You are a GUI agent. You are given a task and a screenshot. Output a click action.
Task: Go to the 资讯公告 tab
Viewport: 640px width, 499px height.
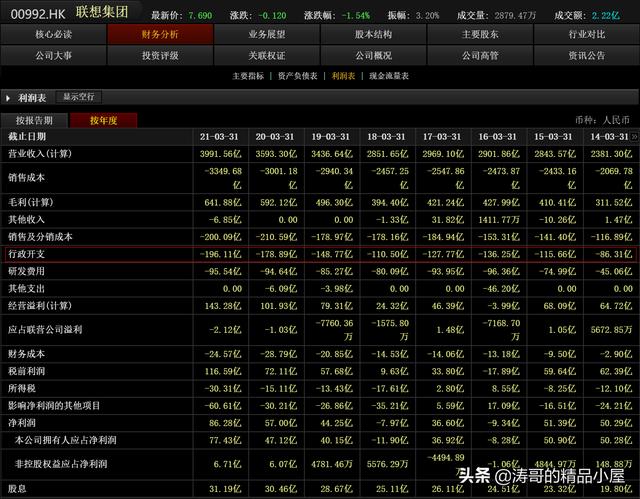point(587,55)
